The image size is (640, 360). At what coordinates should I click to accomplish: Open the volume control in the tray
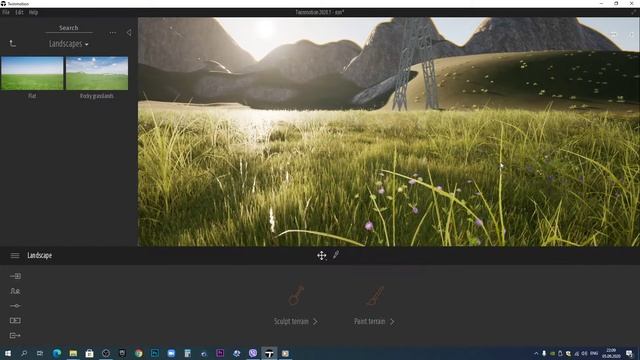click(x=584, y=353)
